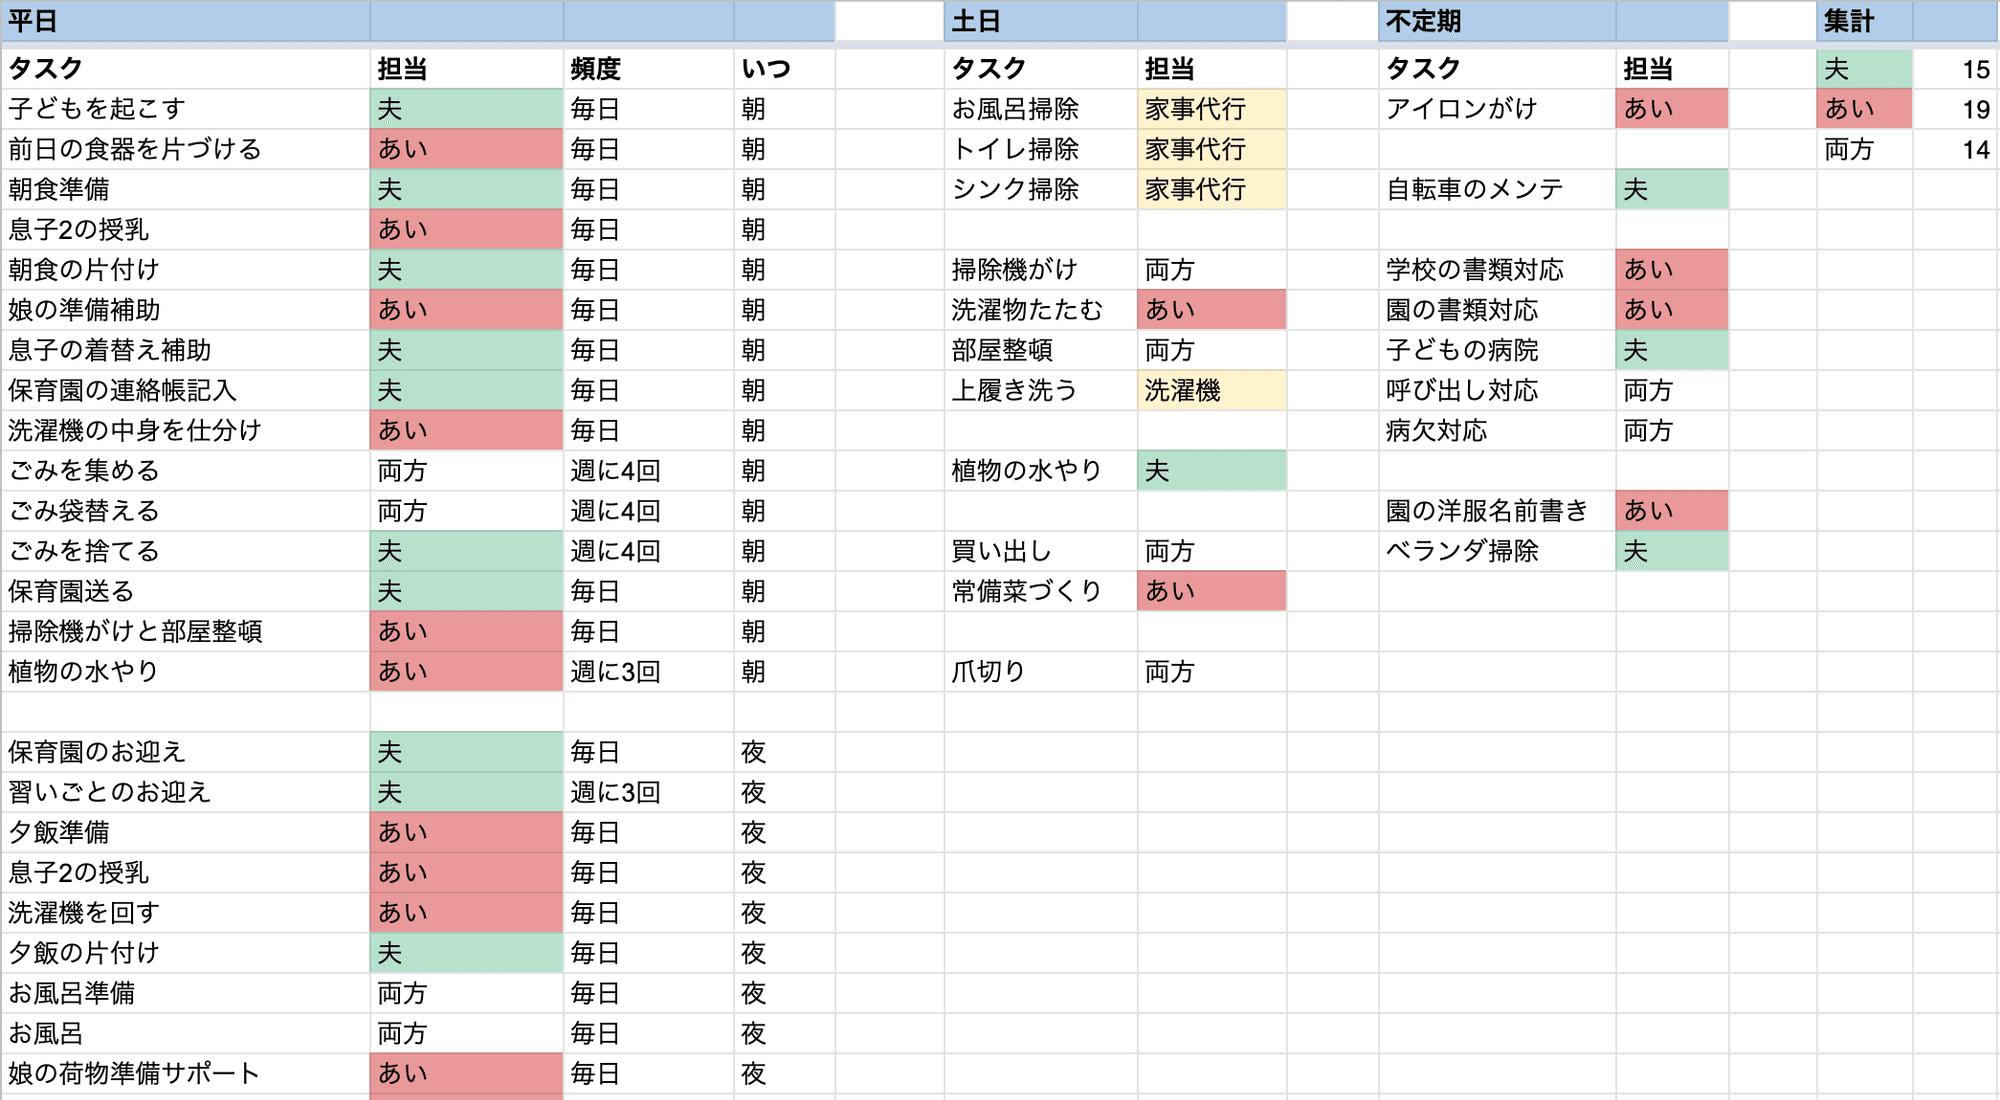Click the 平日 section header cell

tap(185, 21)
